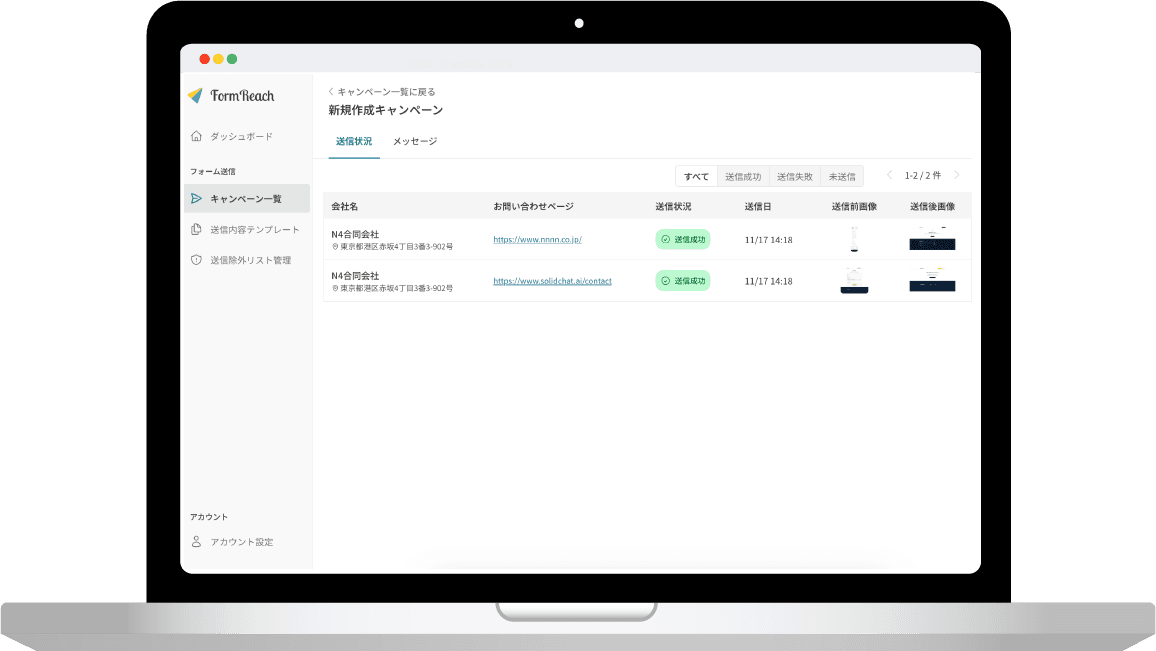Open the https://www.nnnn.co.jp/ link

pos(537,240)
